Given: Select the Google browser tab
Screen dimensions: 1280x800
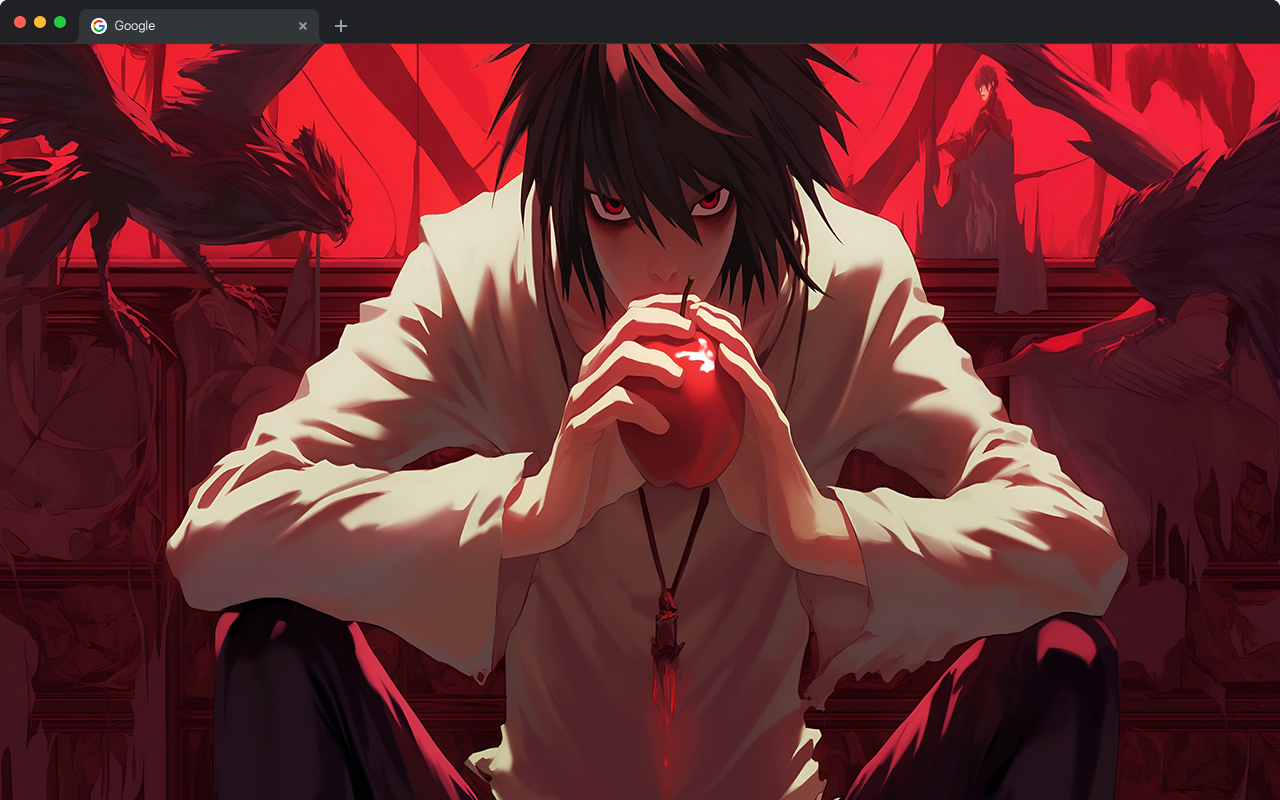Looking at the screenshot, I should pos(199,26).
